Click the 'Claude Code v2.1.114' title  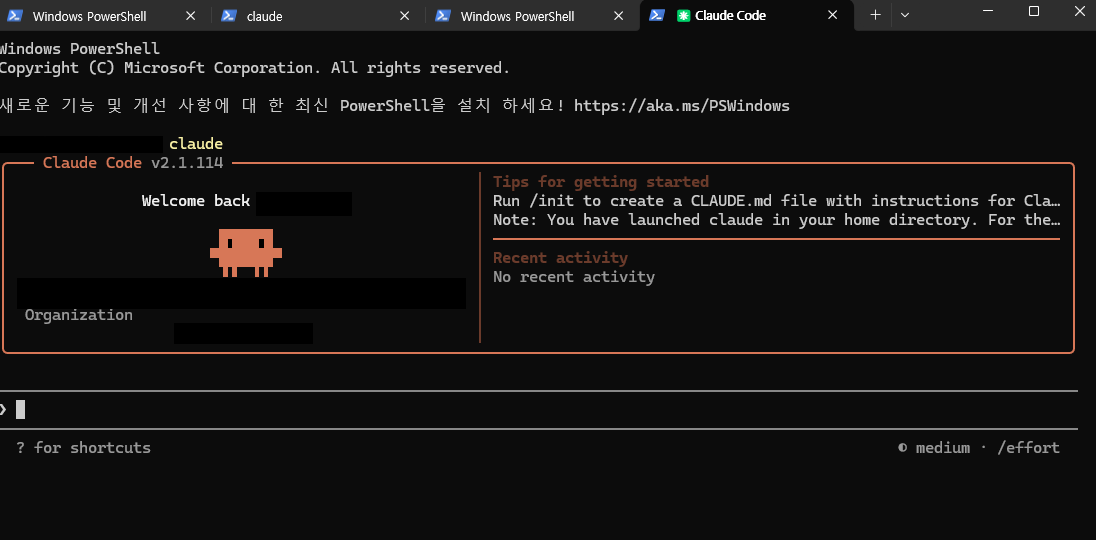tap(133, 163)
